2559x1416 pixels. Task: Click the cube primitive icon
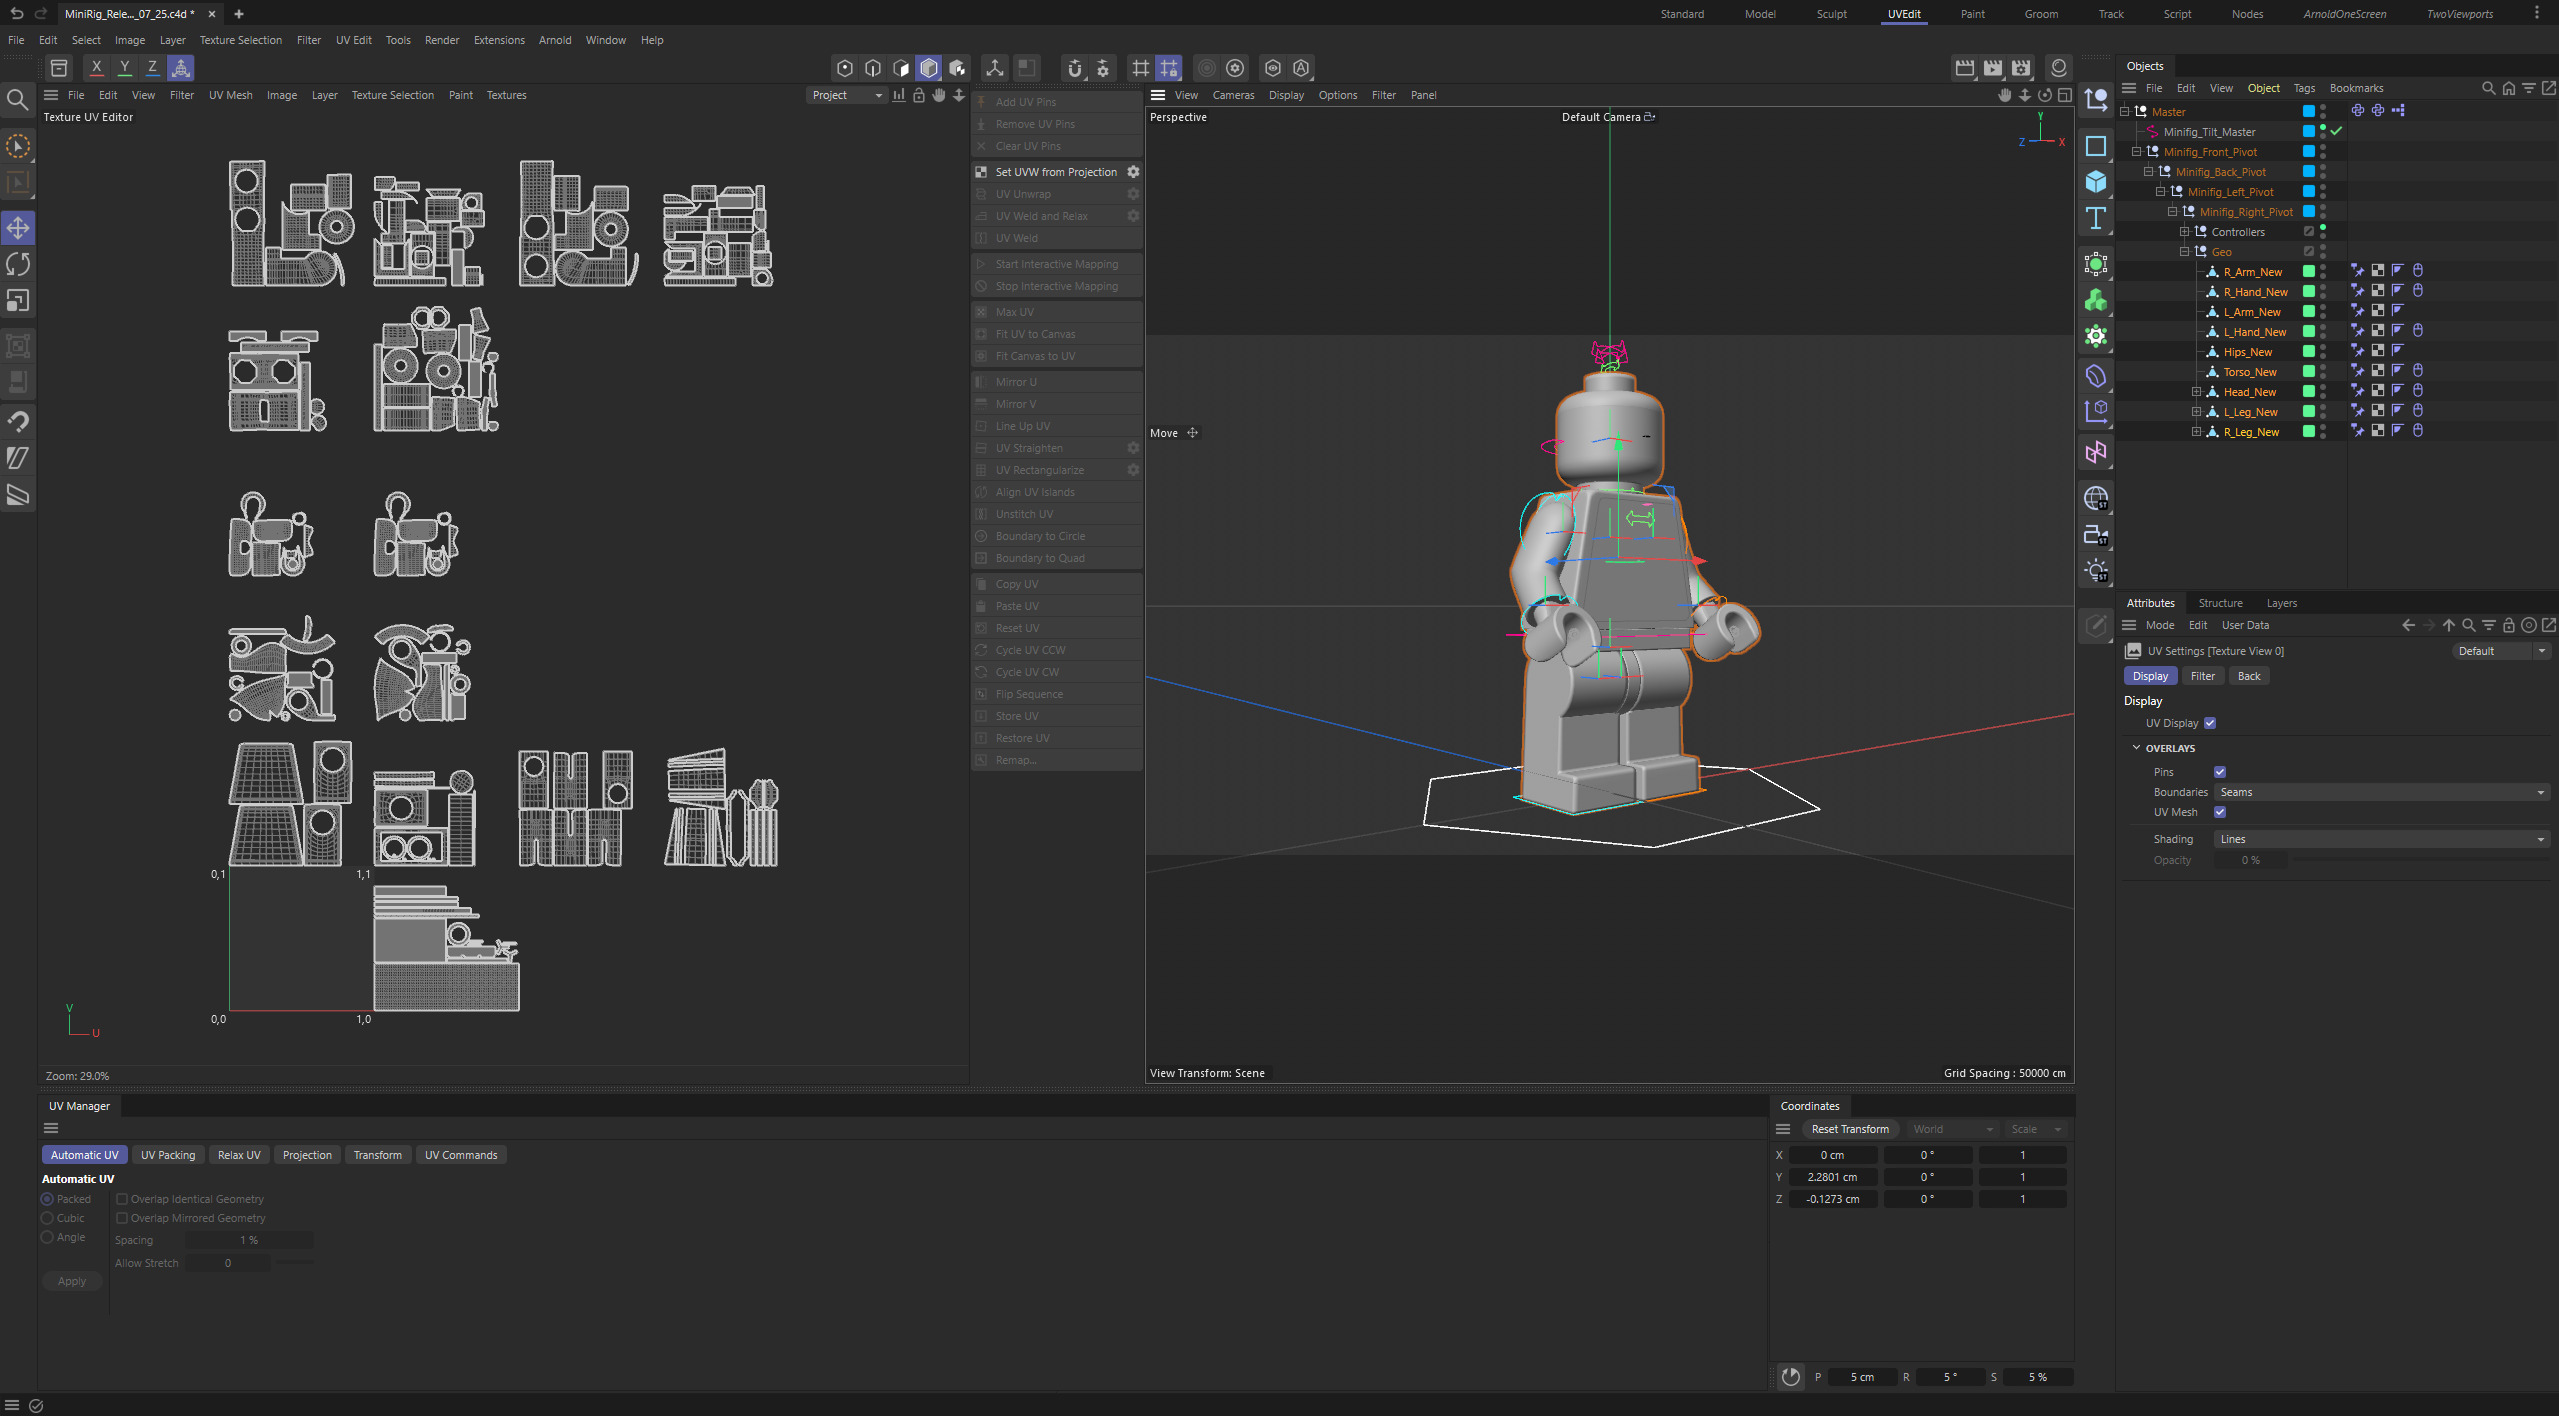pyautogui.click(x=2095, y=182)
